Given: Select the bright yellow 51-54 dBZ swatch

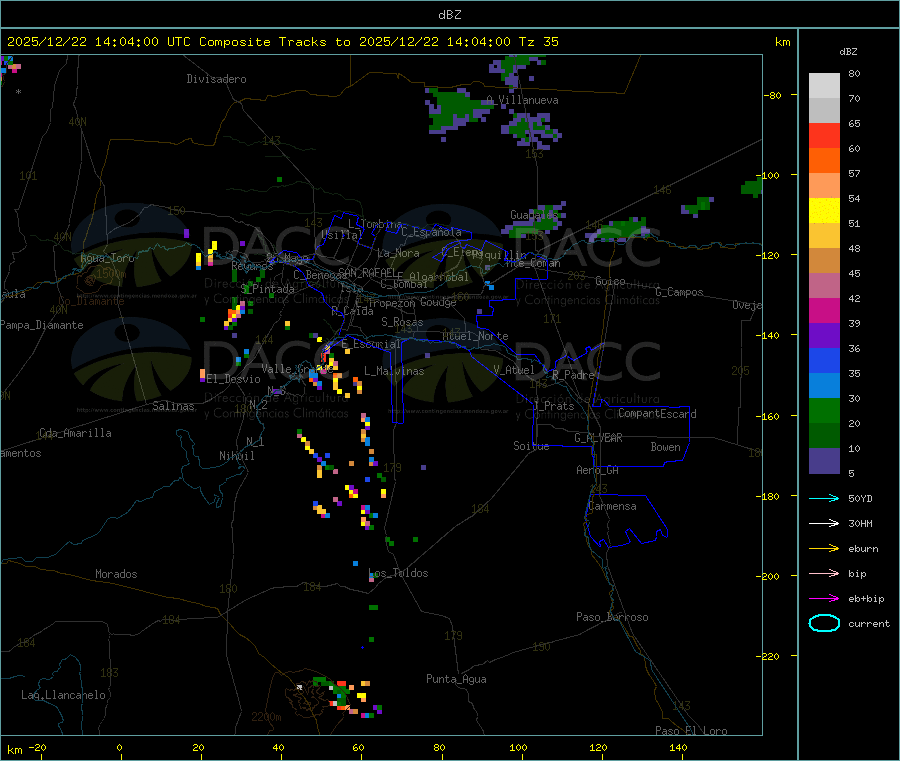Looking at the screenshot, I should click(x=824, y=211).
